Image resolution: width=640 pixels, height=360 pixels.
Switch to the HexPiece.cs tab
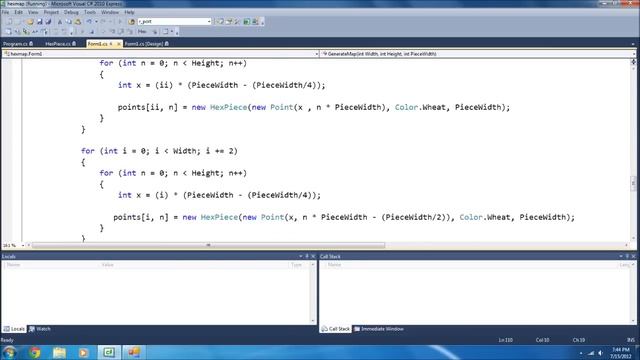click(x=60, y=44)
